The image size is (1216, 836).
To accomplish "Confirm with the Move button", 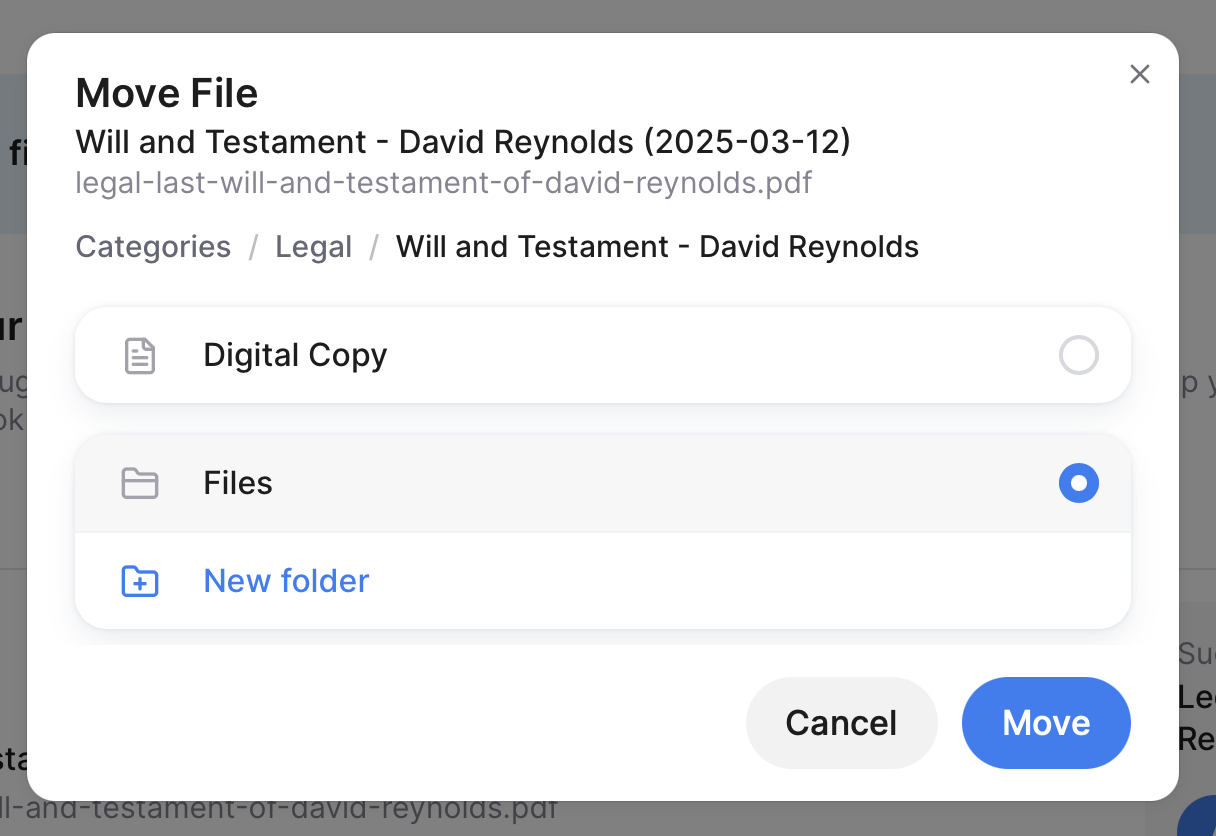I will tap(1046, 723).
